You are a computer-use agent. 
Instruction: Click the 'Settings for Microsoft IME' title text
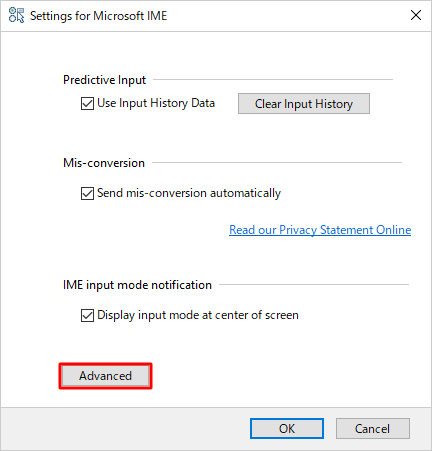(99, 16)
